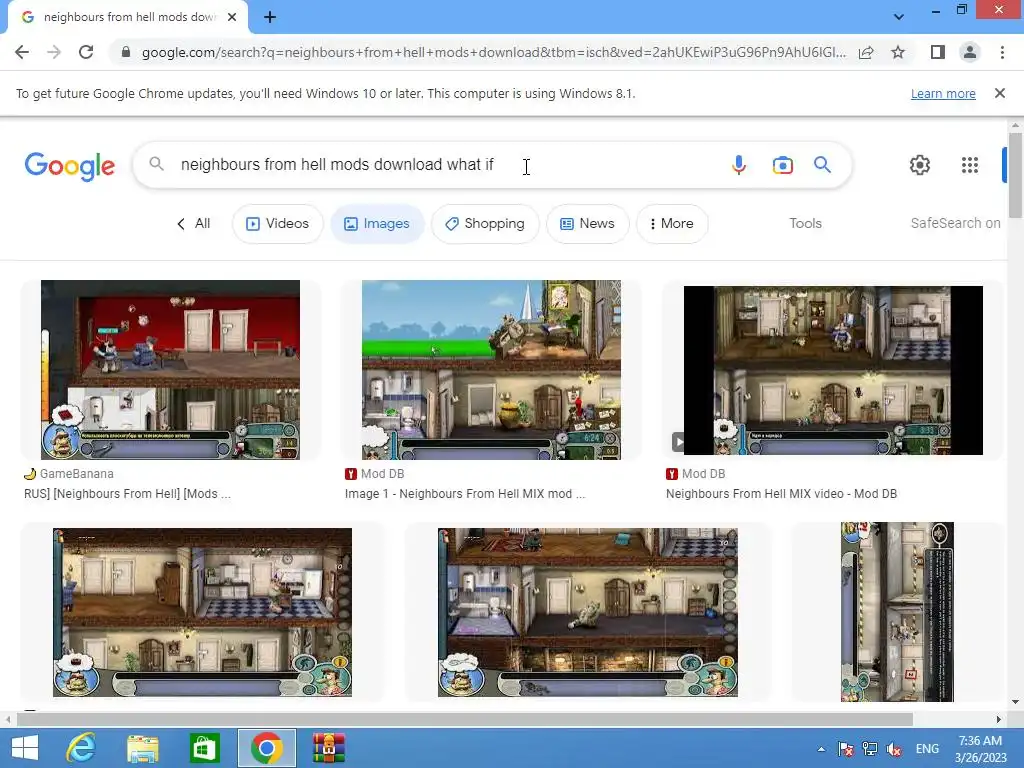The image size is (1024, 768).
Task: Follow the Learn more link
Action: click(943, 93)
